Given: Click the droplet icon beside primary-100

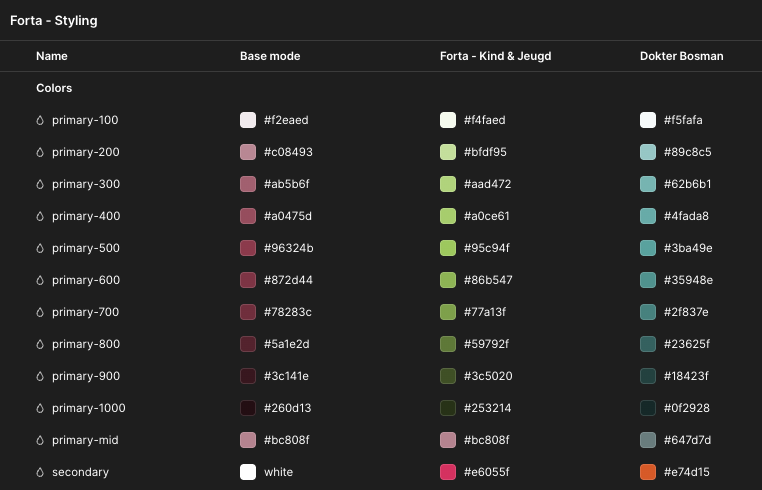Looking at the screenshot, I should click(x=40, y=120).
